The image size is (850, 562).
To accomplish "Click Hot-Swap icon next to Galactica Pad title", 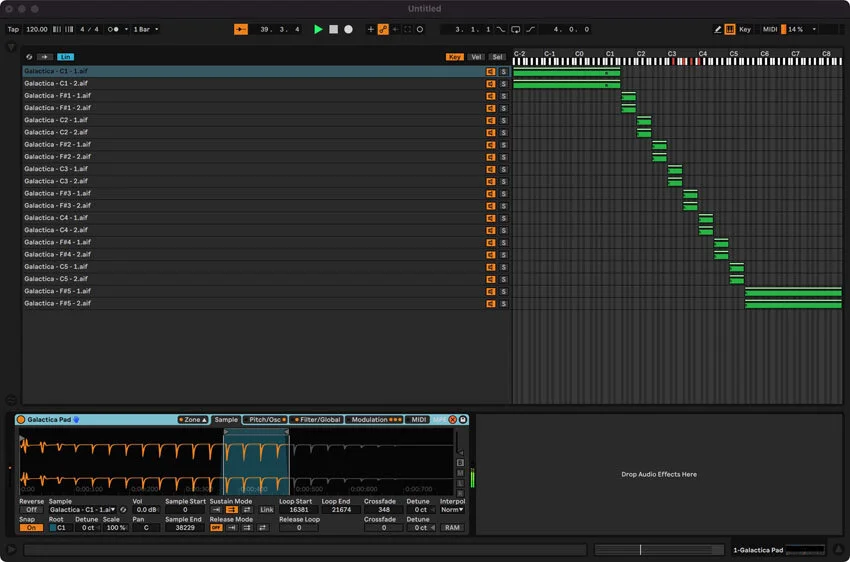I will [76, 419].
